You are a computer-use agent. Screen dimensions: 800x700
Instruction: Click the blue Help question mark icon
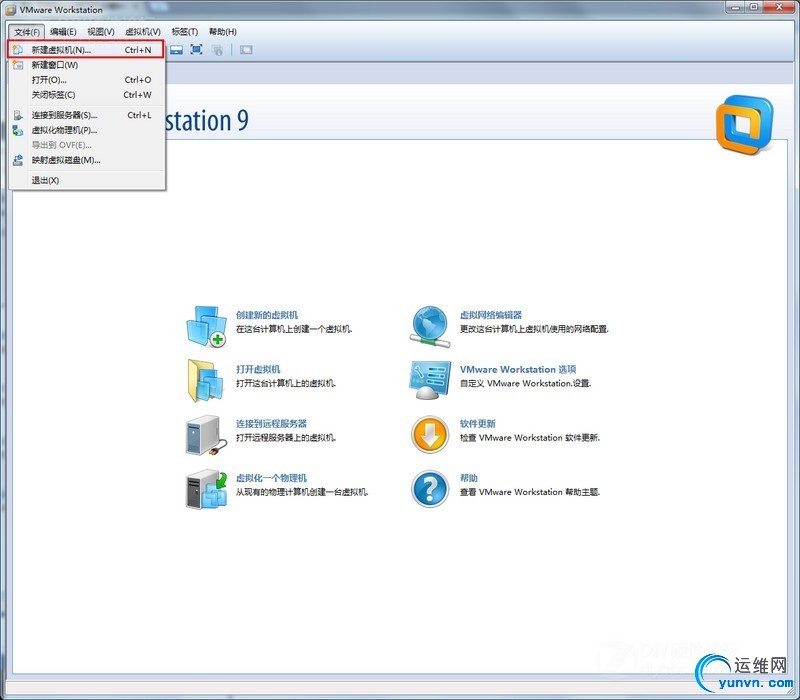pyautogui.click(x=430, y=489)
